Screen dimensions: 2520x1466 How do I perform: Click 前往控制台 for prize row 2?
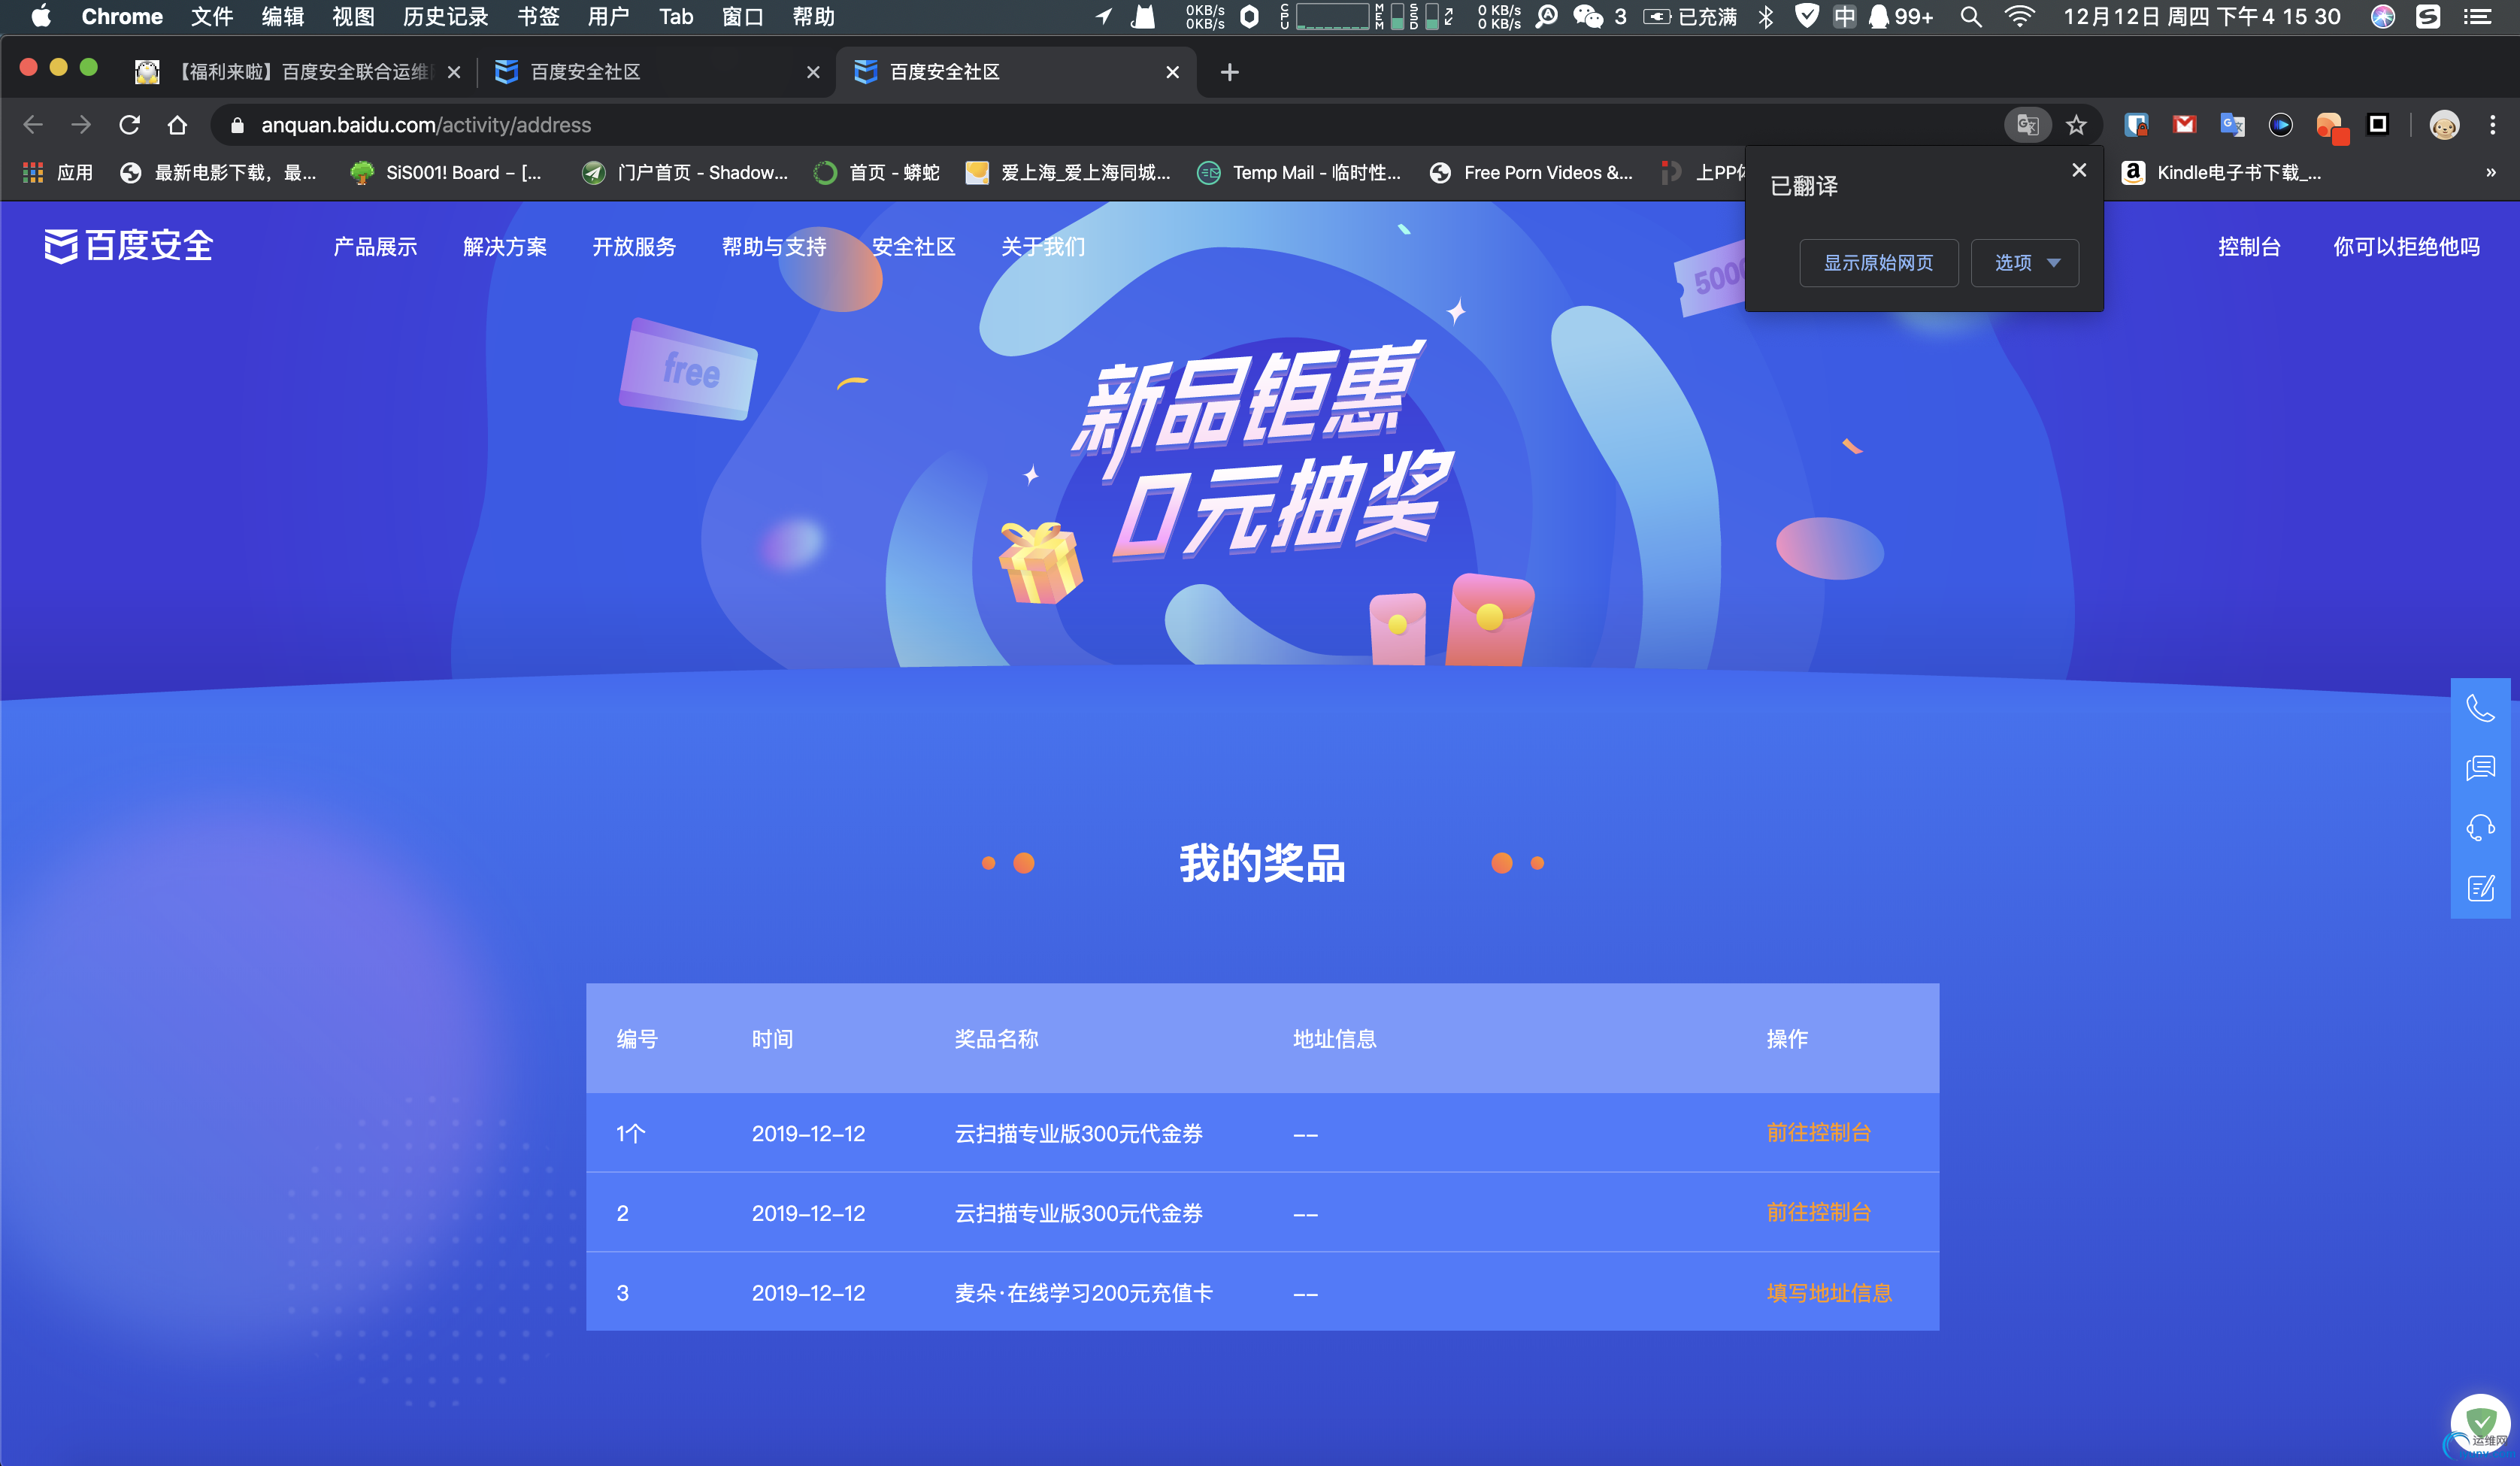pos(1818,1213)
